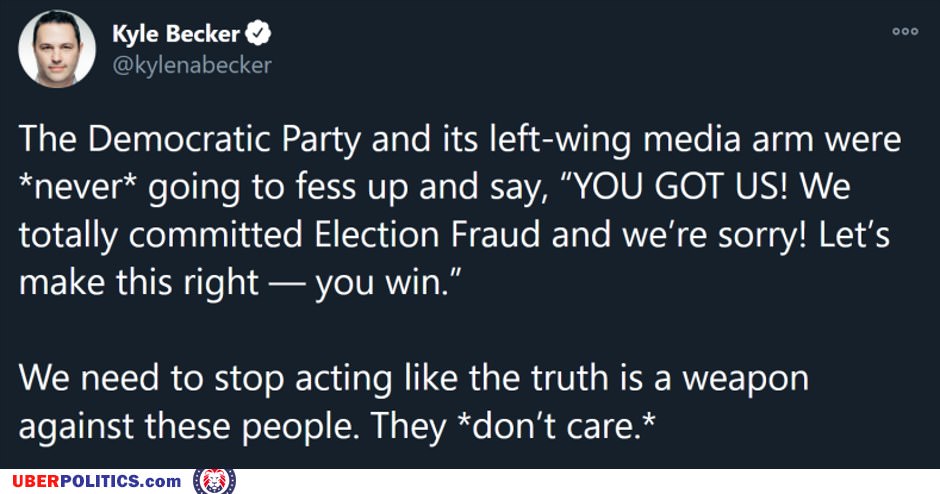The width and height of the screenshot is (940, 494).
Task: Click the words 'Democratic Party'
Action: 224,140
